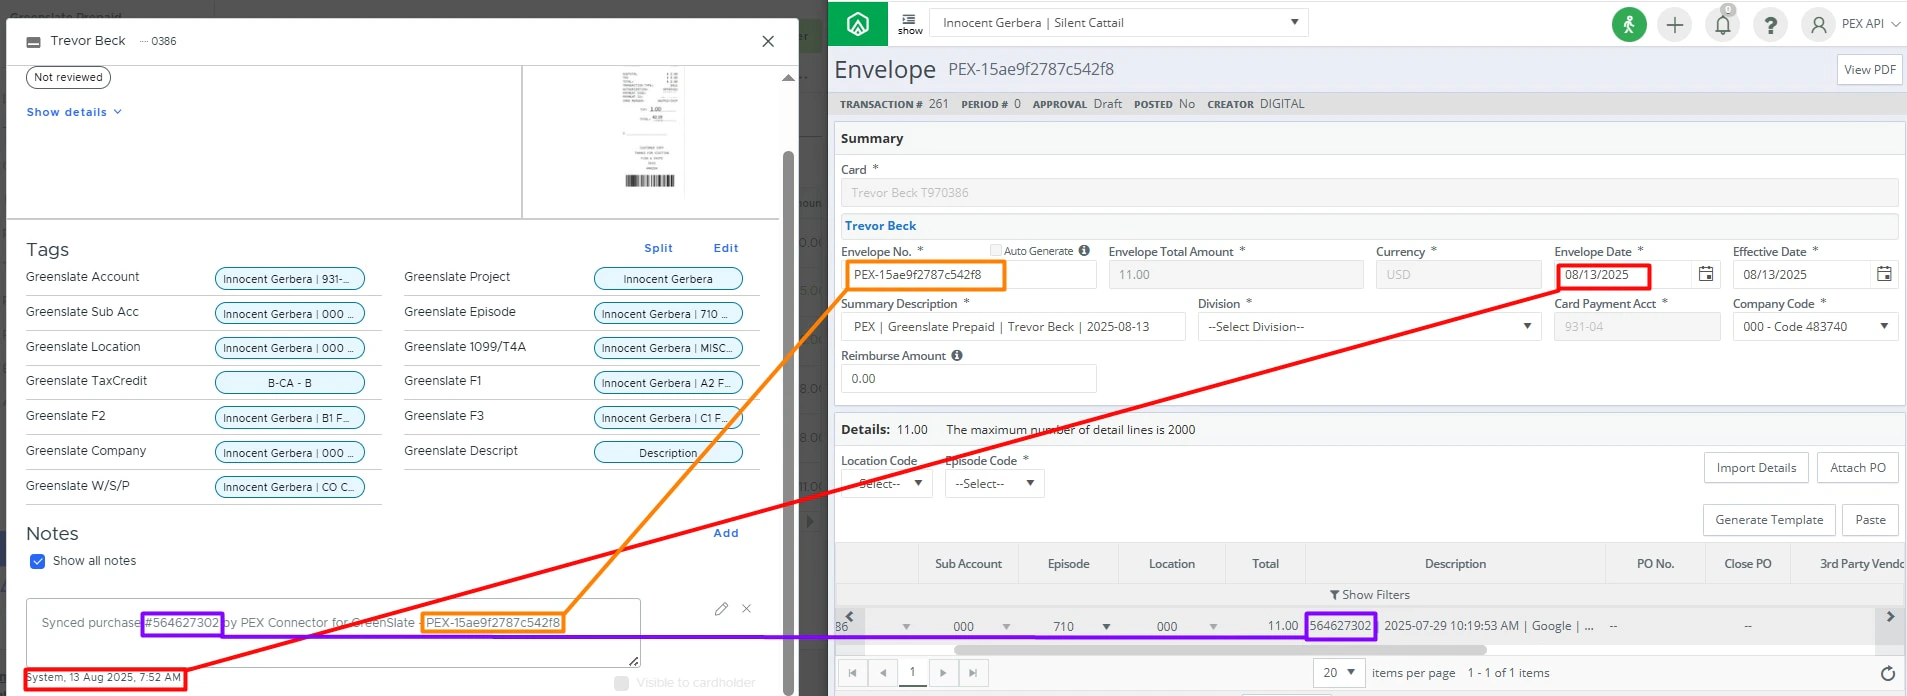This screenshot has width=1907, height=696.
Task: Toggle the Visible to cardholder checkbox
Action: tap(621, 683)
